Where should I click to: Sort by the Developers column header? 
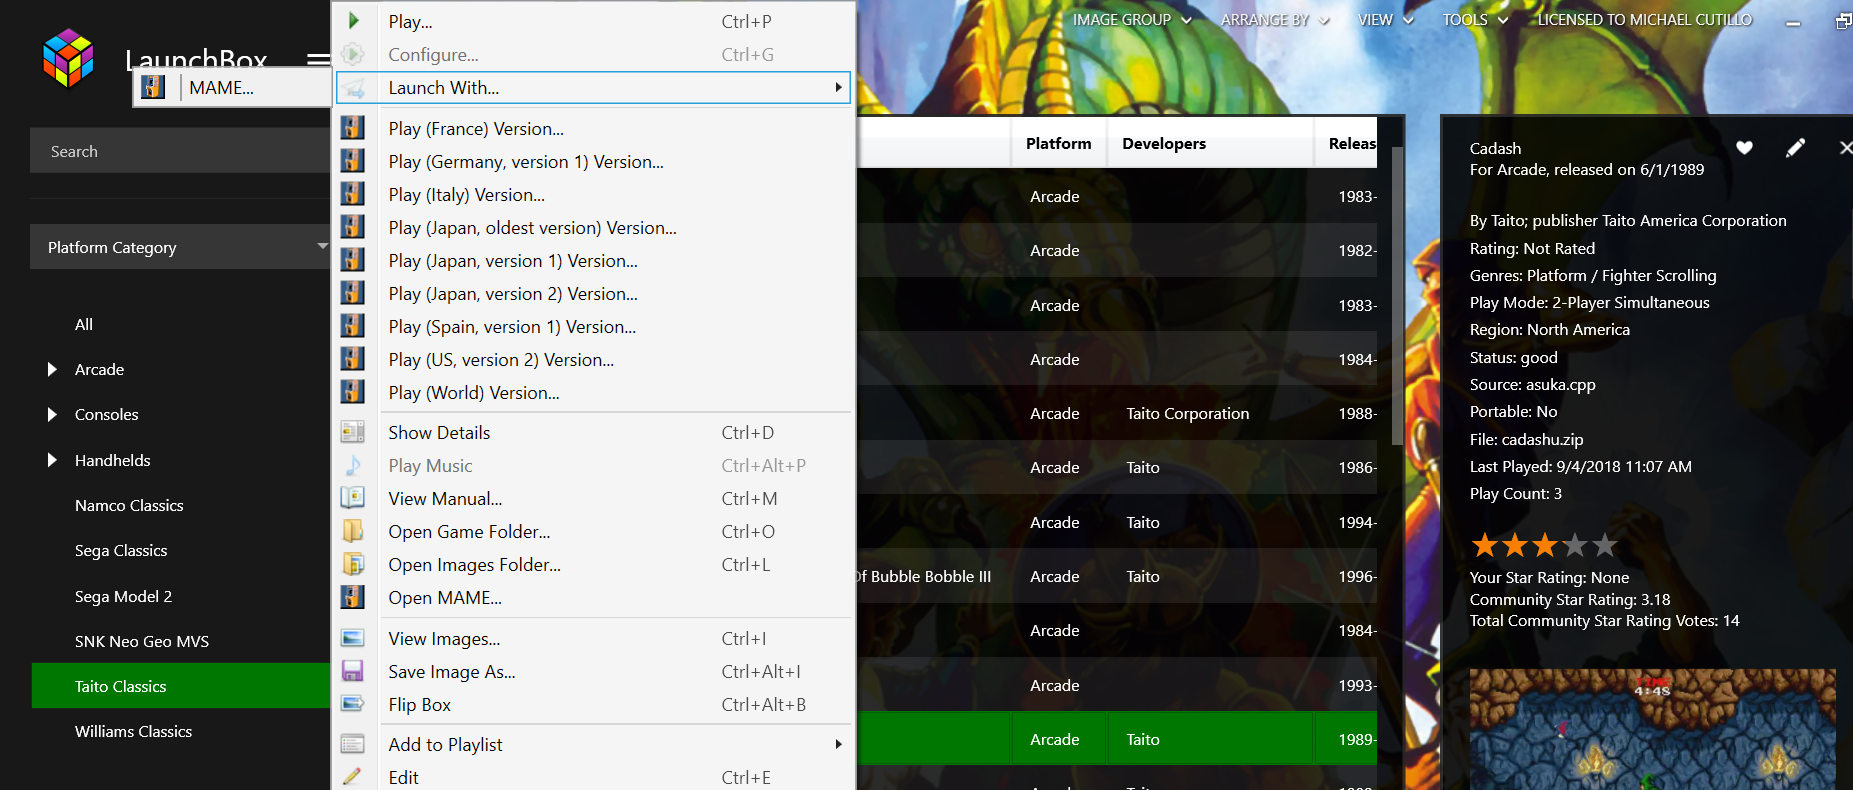[x=1210, y=144]
